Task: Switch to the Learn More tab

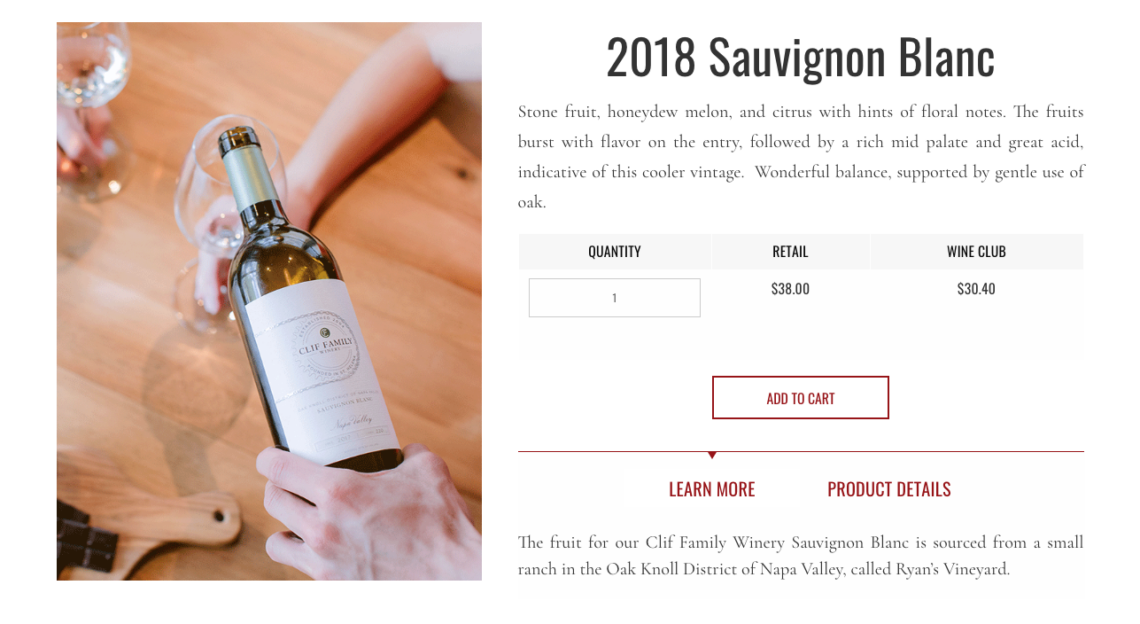Action: [x=712, y=489]
